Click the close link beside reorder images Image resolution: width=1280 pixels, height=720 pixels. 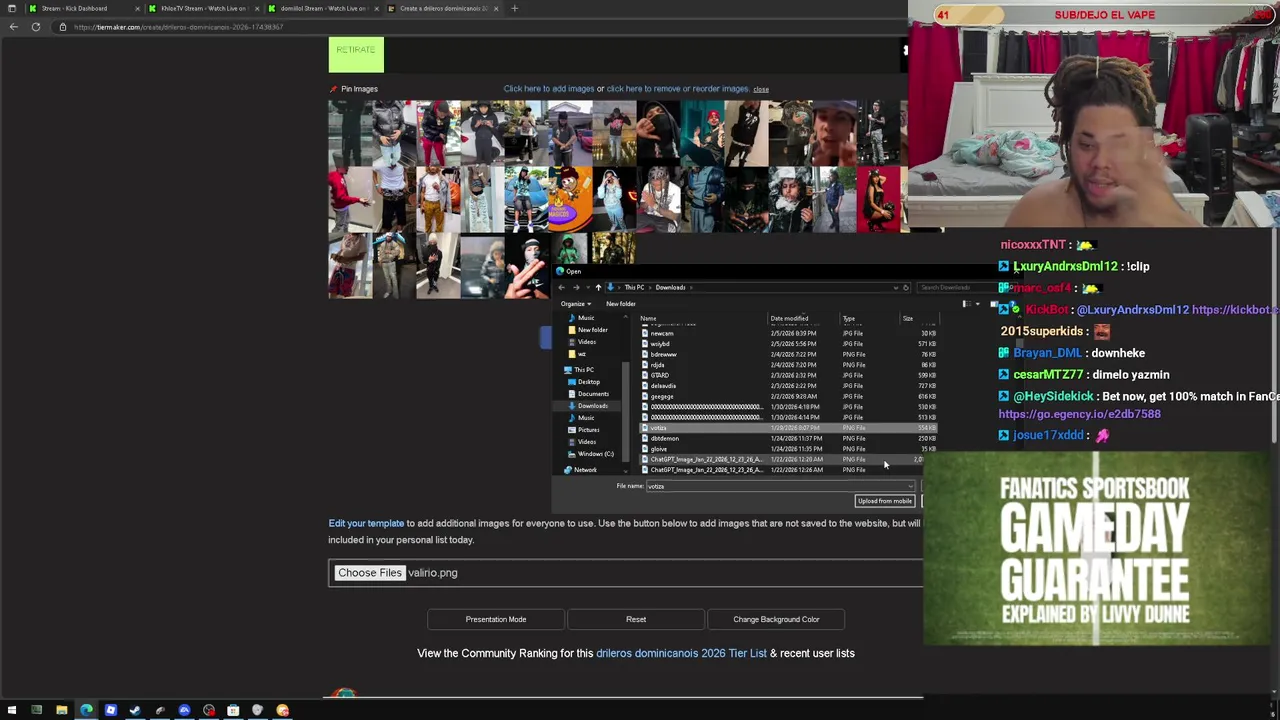pos(761,89)
